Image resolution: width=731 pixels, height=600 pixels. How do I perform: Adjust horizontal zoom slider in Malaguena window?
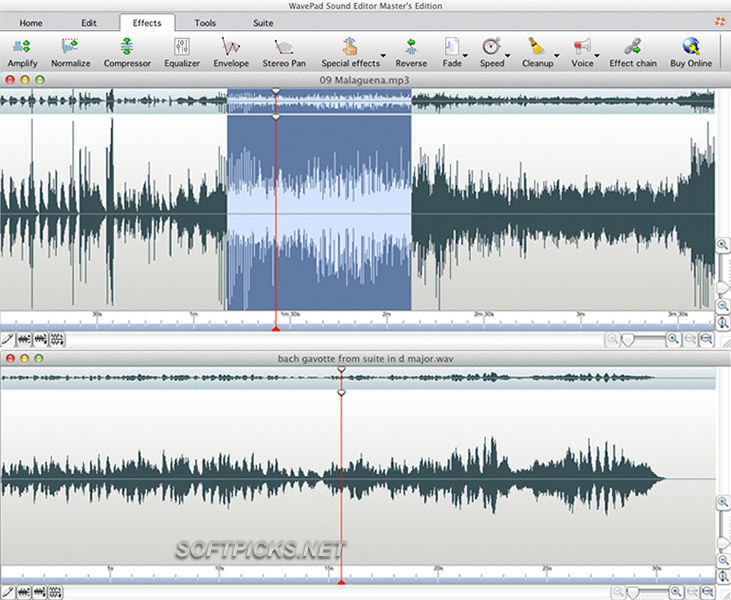(x=628, y=340)
